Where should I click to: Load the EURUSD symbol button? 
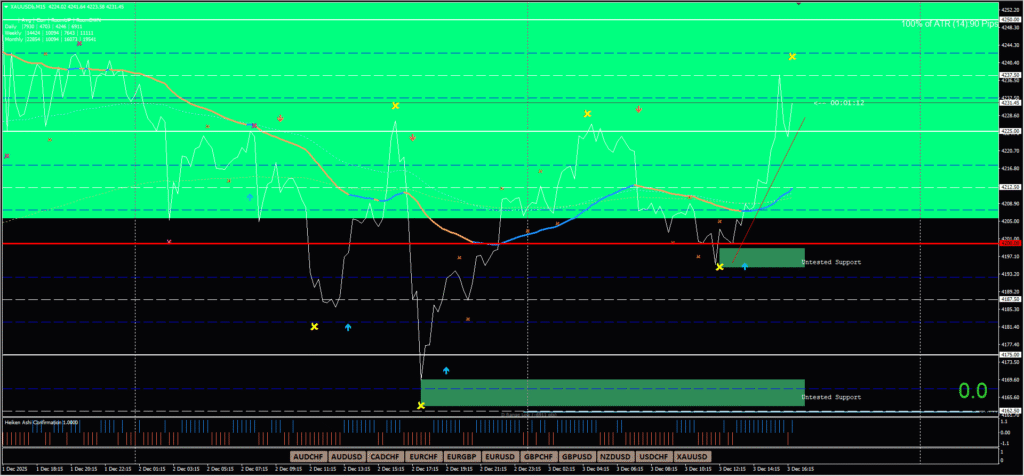click(x=501, y=456)
